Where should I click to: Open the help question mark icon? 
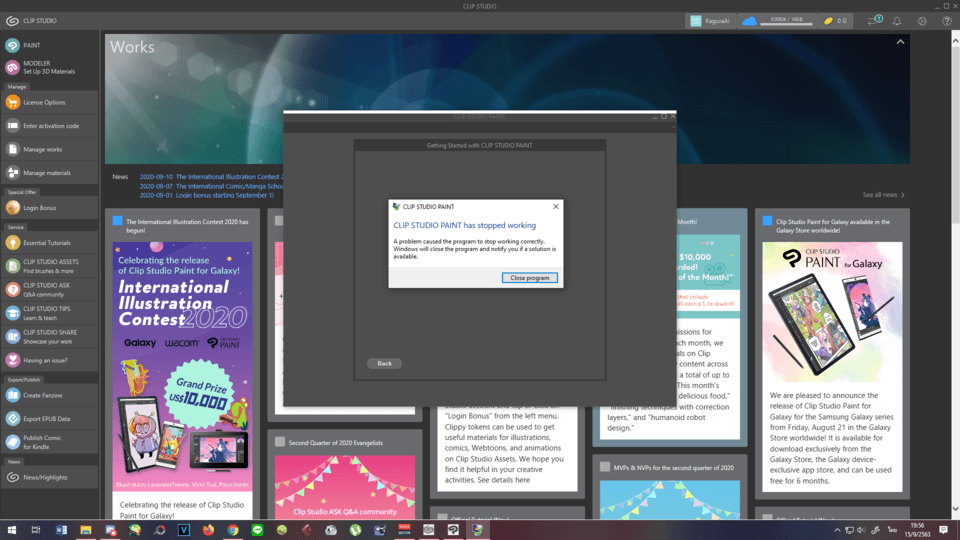pyautogui.click(x=947, y=21)
